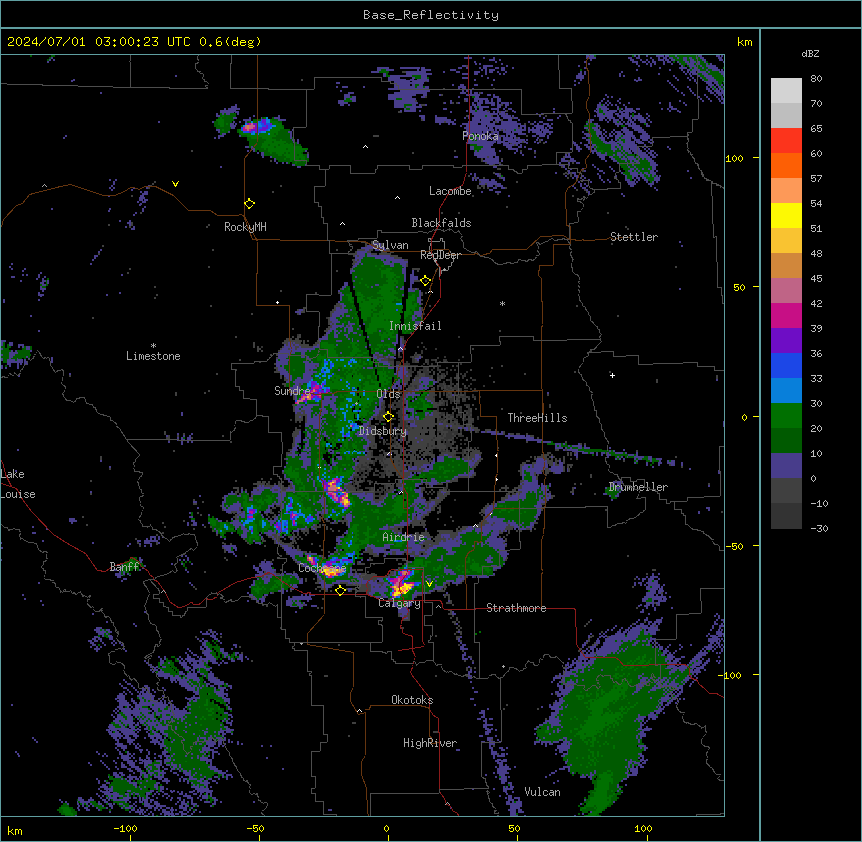Select the Sundre label
Screen dimensions: 862x842
(292, 391)
